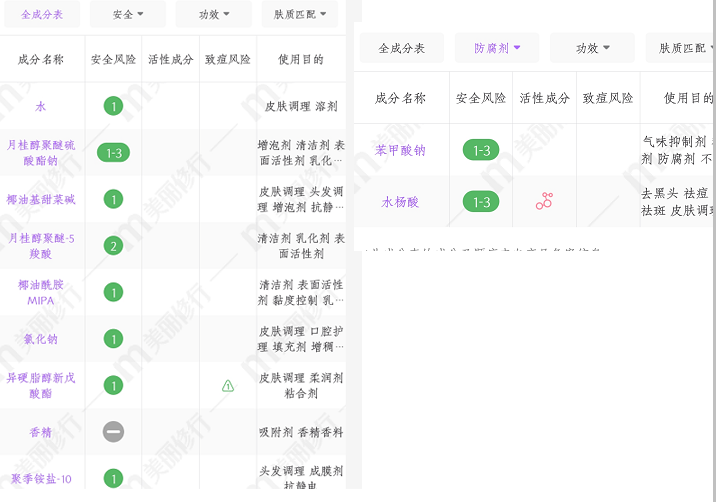The image size is (716, 502).
Task: Click safety badge 1 for 异硬脂醇新戊酸酯
Action: (113, 386)
